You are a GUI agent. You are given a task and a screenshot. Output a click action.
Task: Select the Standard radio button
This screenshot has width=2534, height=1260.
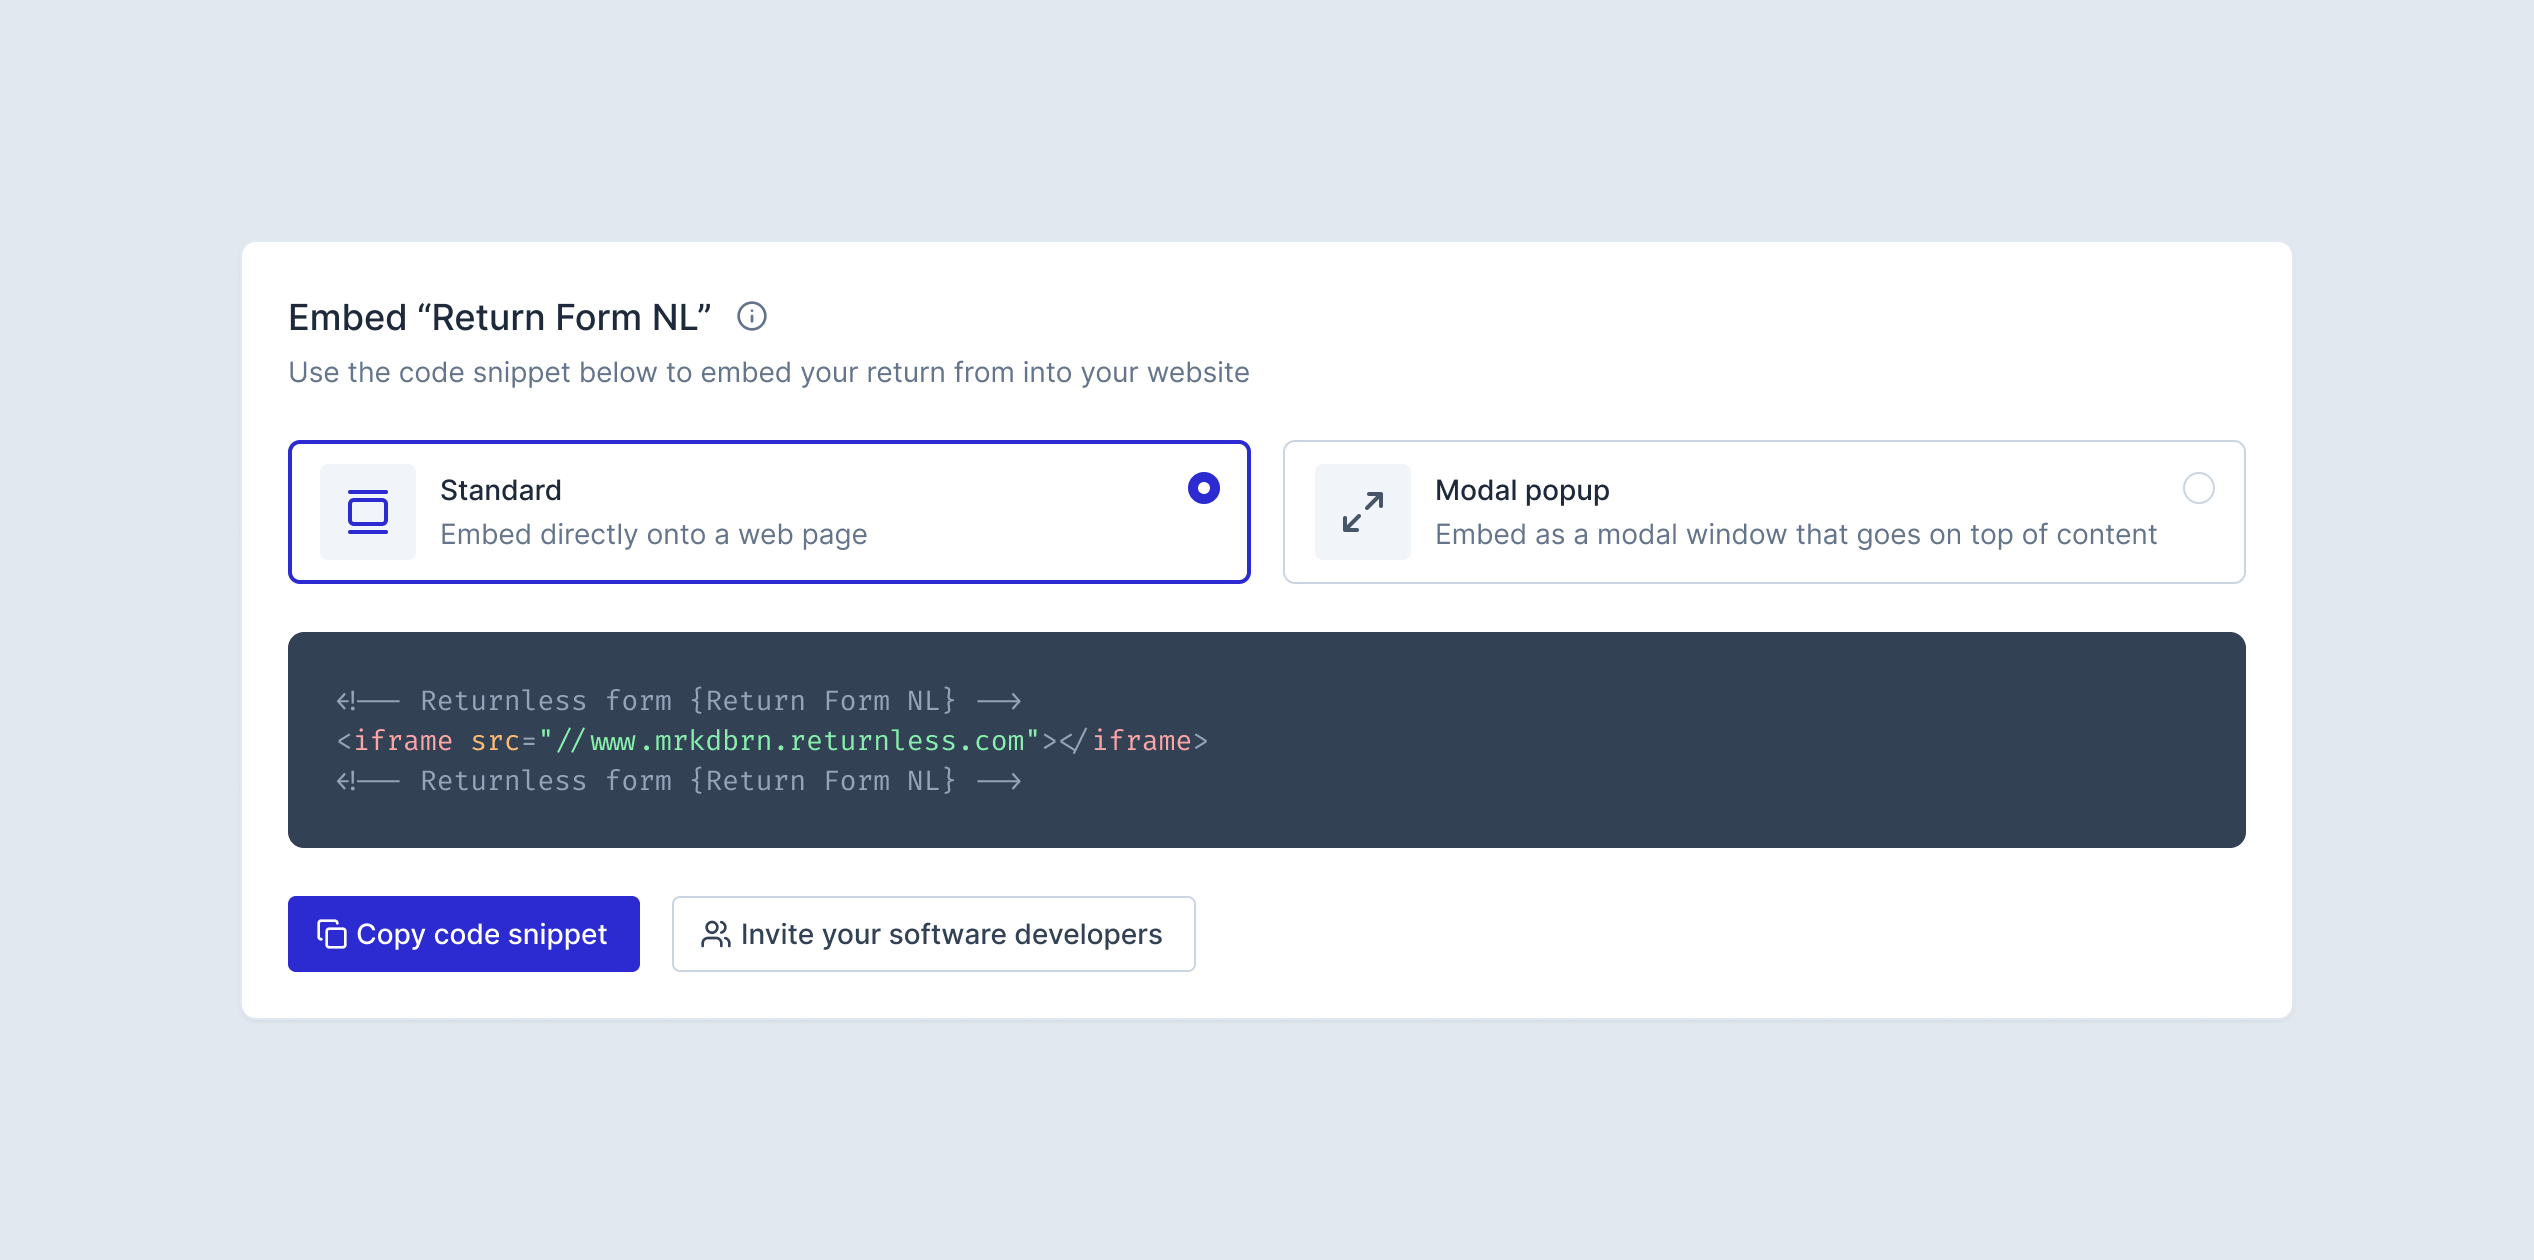click(1204, 489)
